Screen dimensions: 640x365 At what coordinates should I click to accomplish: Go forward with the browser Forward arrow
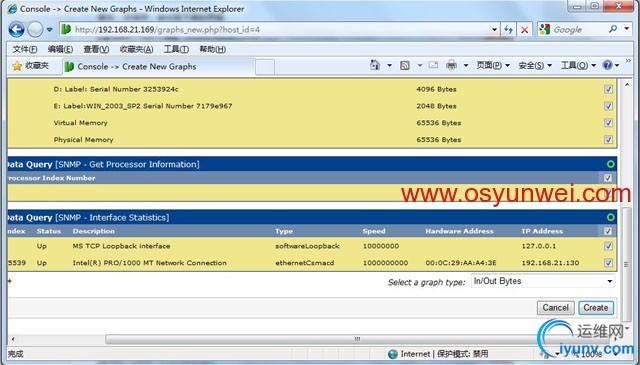pos(36,29)
